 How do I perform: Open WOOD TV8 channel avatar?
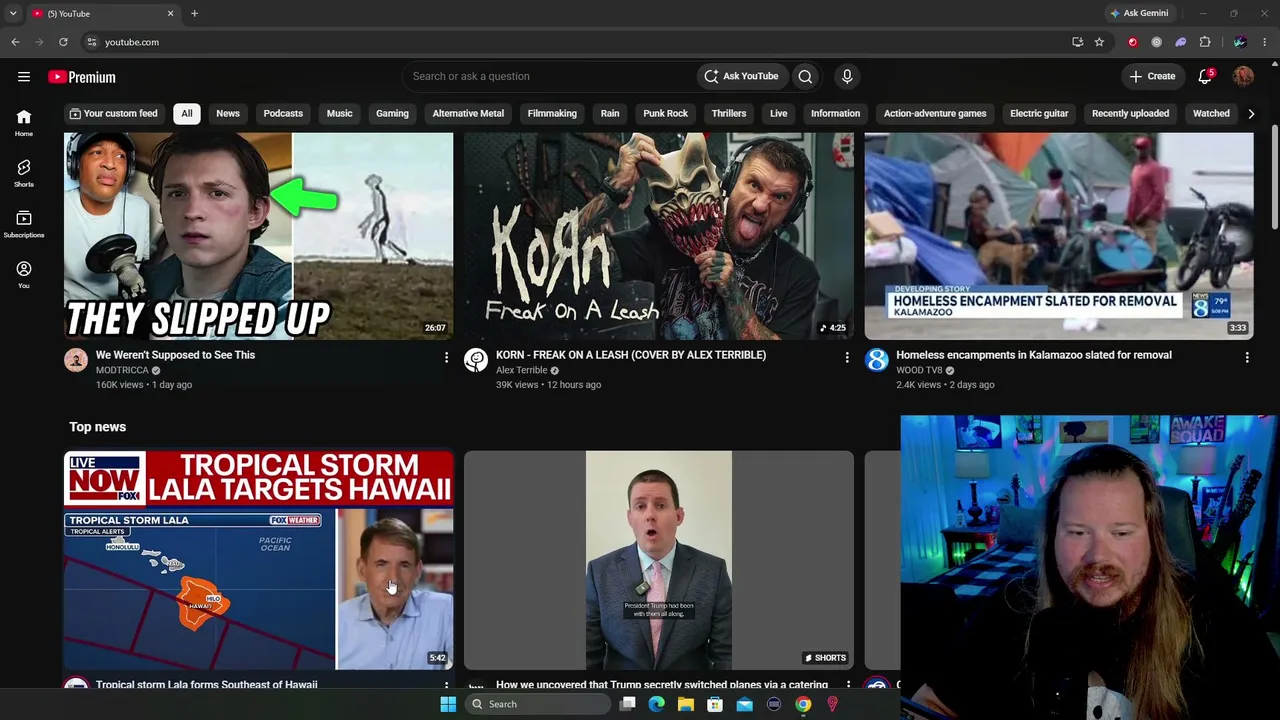877,360
